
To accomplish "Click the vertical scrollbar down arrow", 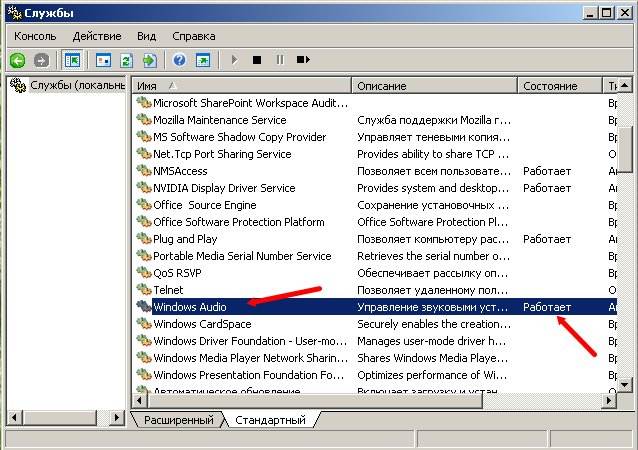I will pos(626,385).
